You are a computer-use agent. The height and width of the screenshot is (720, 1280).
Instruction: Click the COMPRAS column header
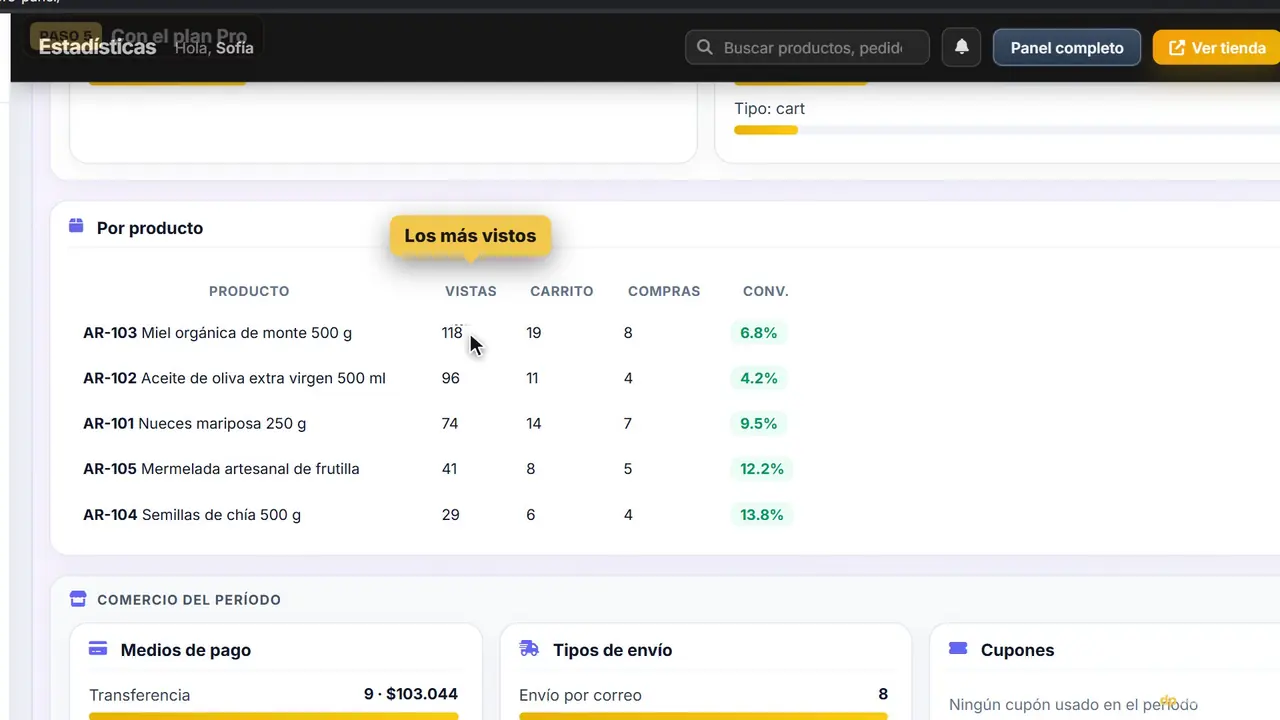[x=664, y=291]
